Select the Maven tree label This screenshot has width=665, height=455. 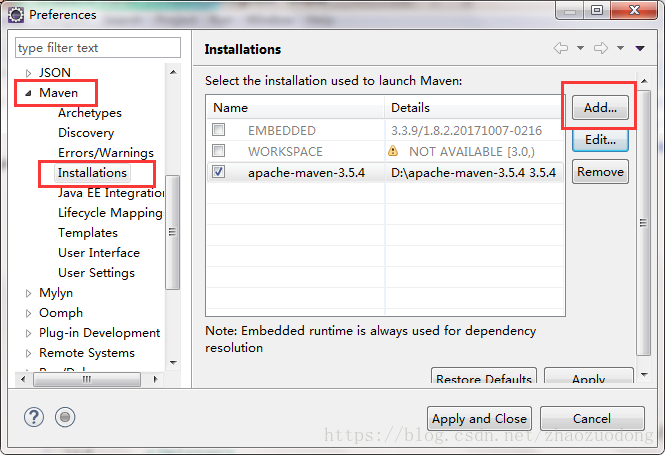[x=59, y=93]
